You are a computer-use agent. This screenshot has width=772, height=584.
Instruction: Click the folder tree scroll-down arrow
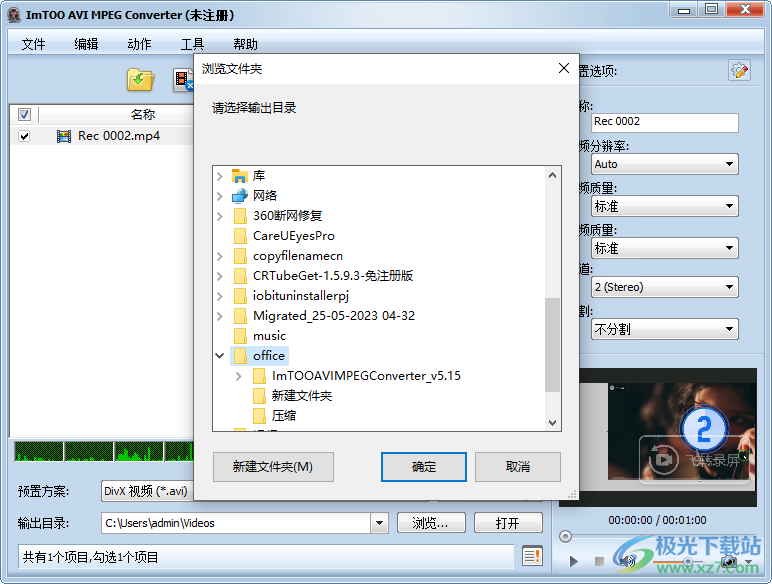click(x=552, y=422)
